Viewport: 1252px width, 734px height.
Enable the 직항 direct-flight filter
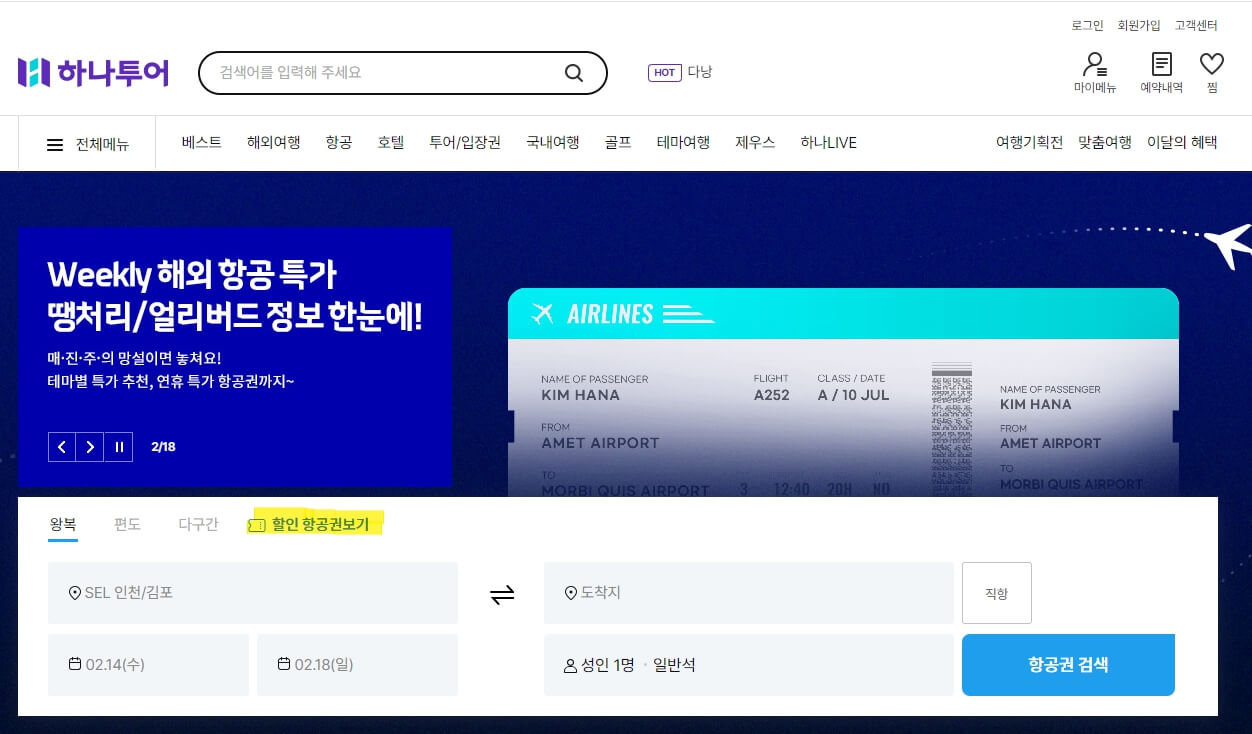[x=996, y=592]
